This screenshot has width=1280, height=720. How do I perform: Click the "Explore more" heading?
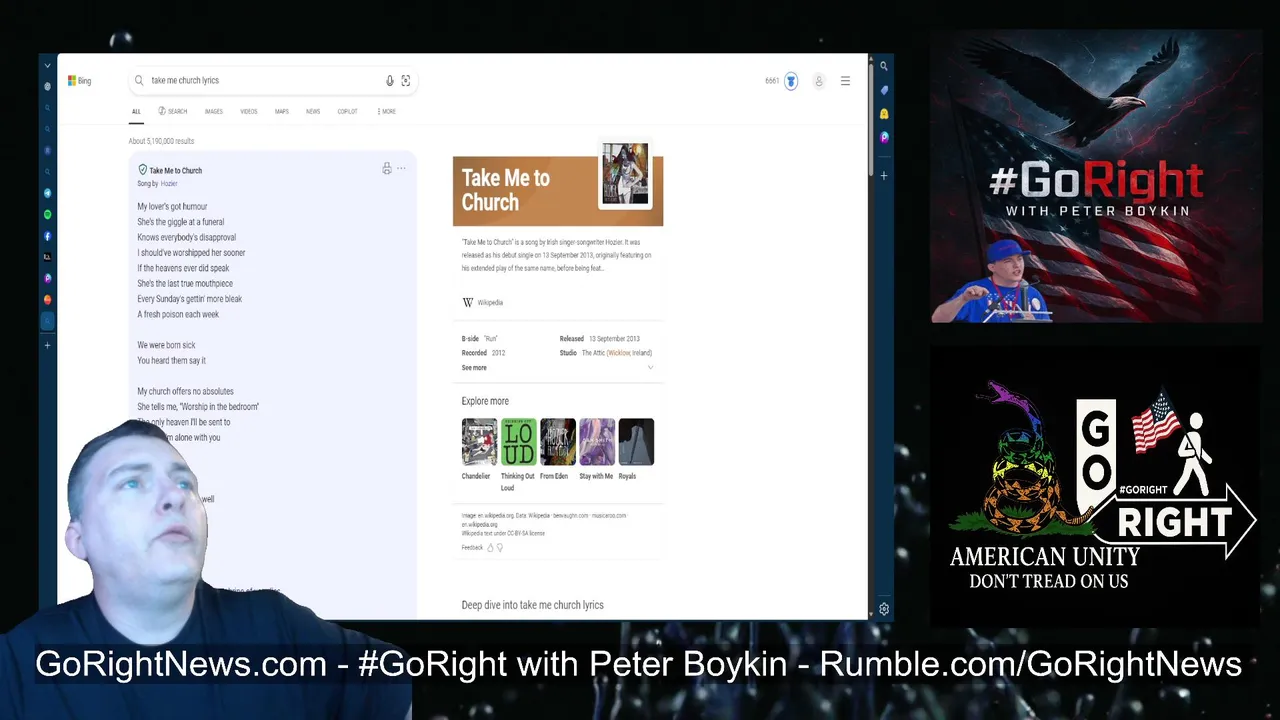coord(485,401)
